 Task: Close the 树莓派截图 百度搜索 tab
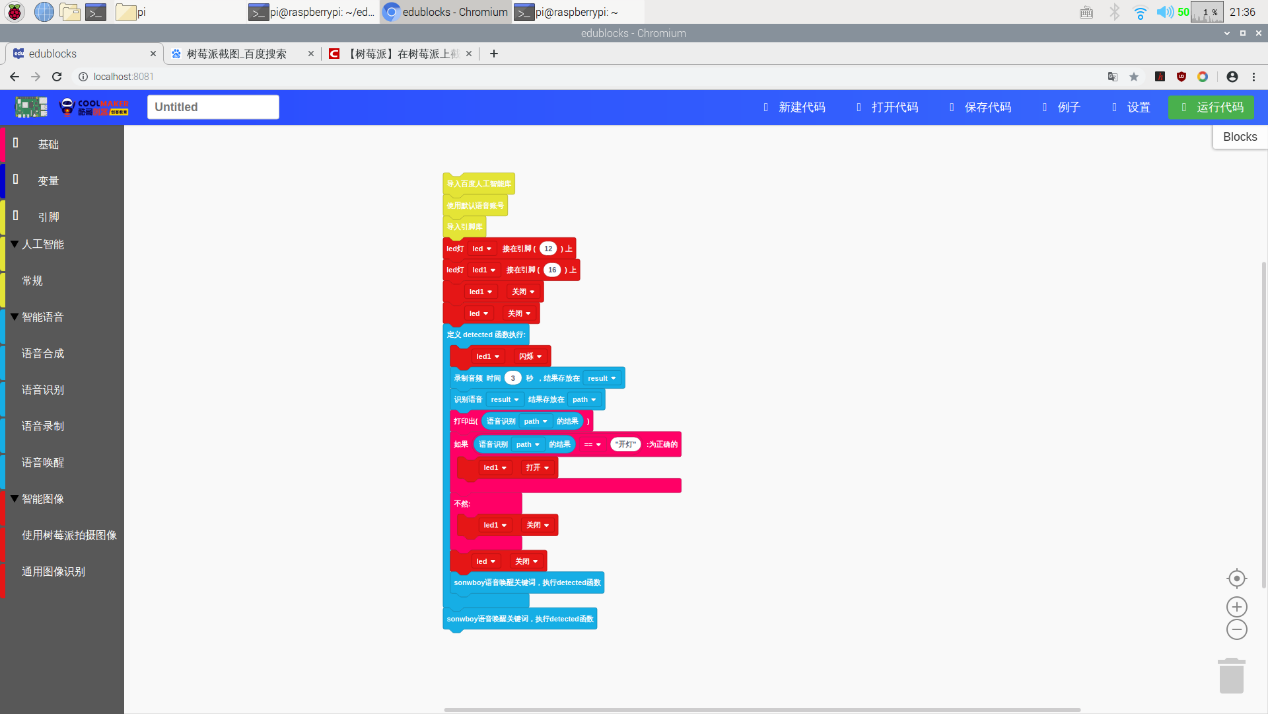(311, 54)
